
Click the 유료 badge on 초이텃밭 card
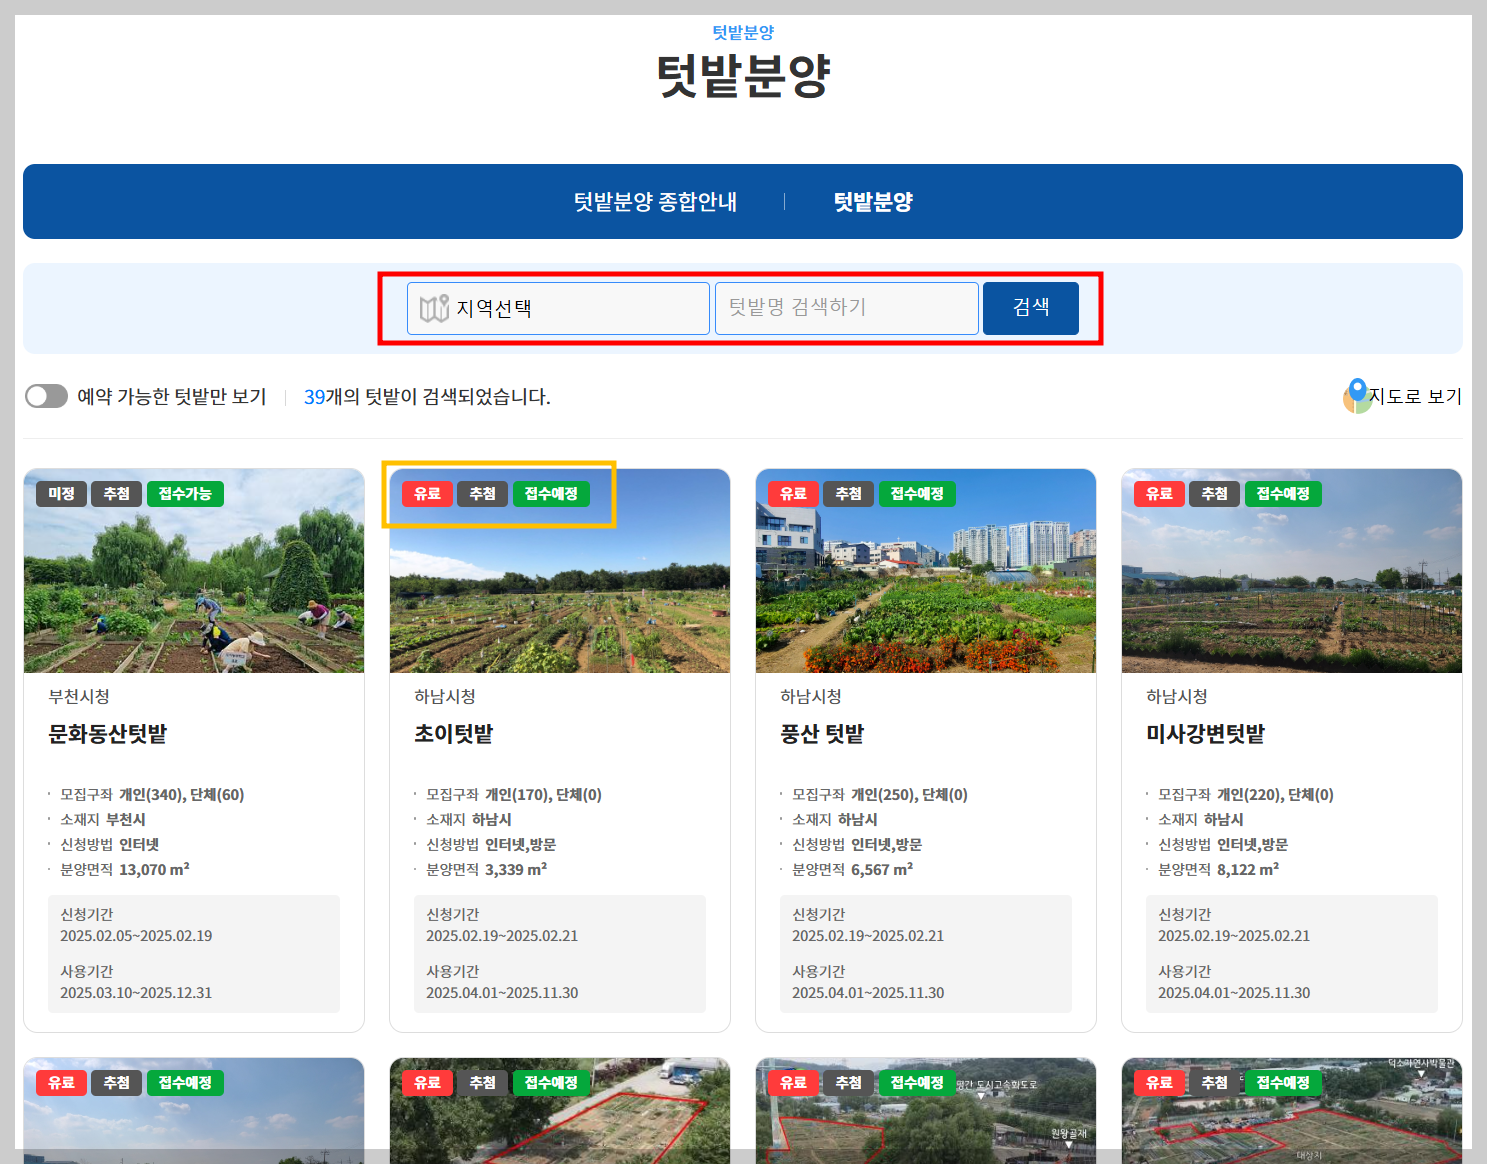click(428, 494)
